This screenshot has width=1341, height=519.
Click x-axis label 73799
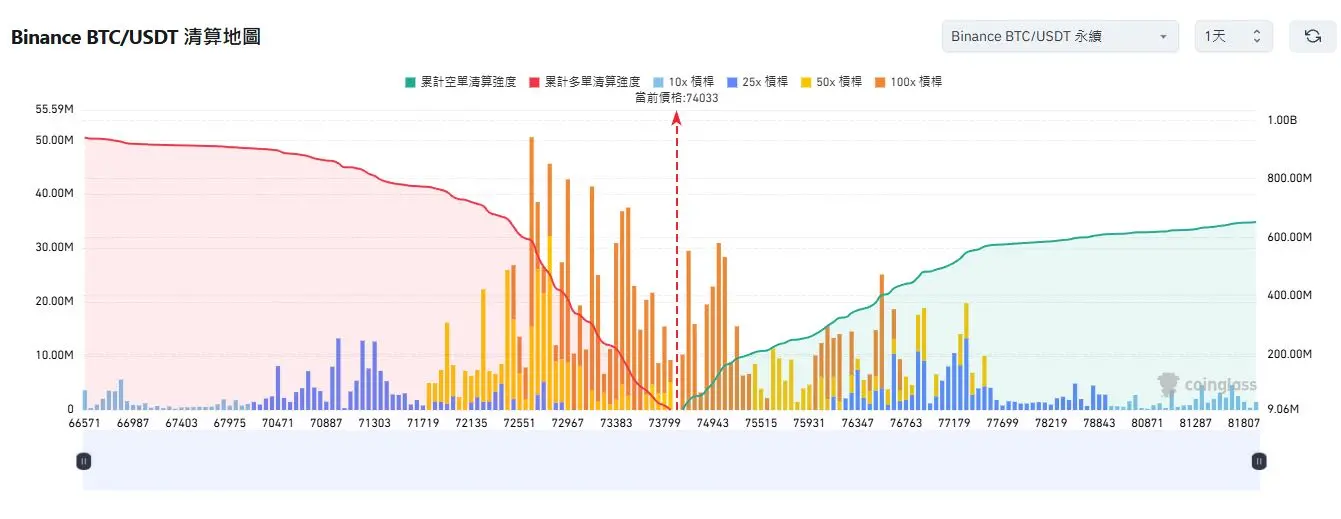665,424
